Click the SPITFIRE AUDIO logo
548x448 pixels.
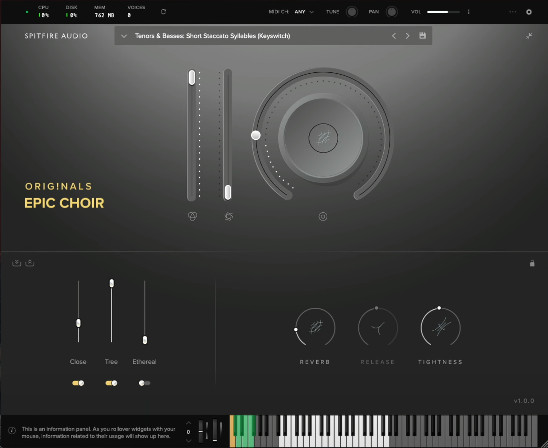(x=56, y=36)
